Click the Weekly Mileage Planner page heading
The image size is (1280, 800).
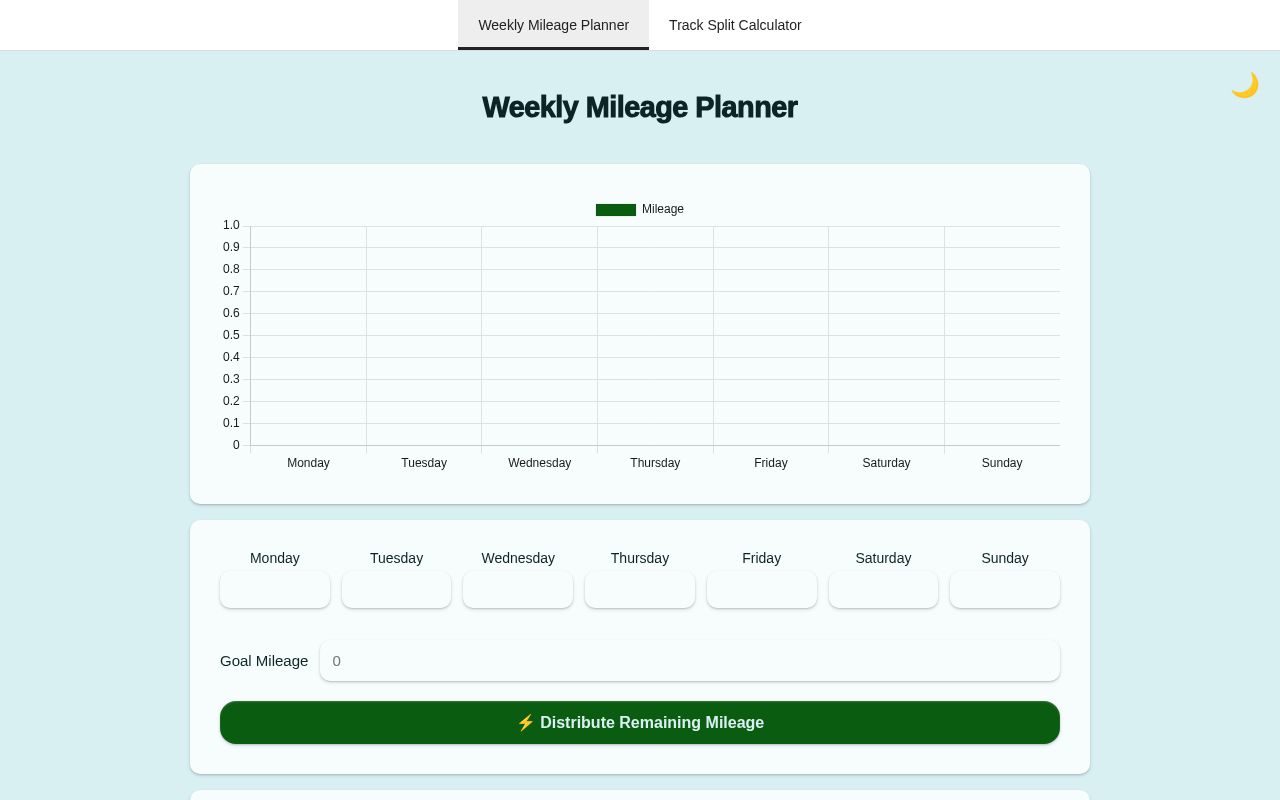coord(640,107)
